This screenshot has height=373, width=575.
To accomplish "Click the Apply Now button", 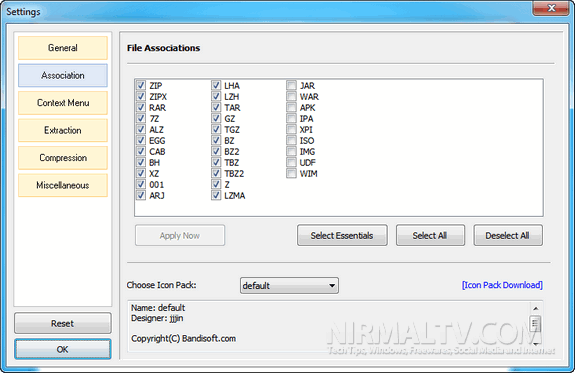I will tap(180, 235).
